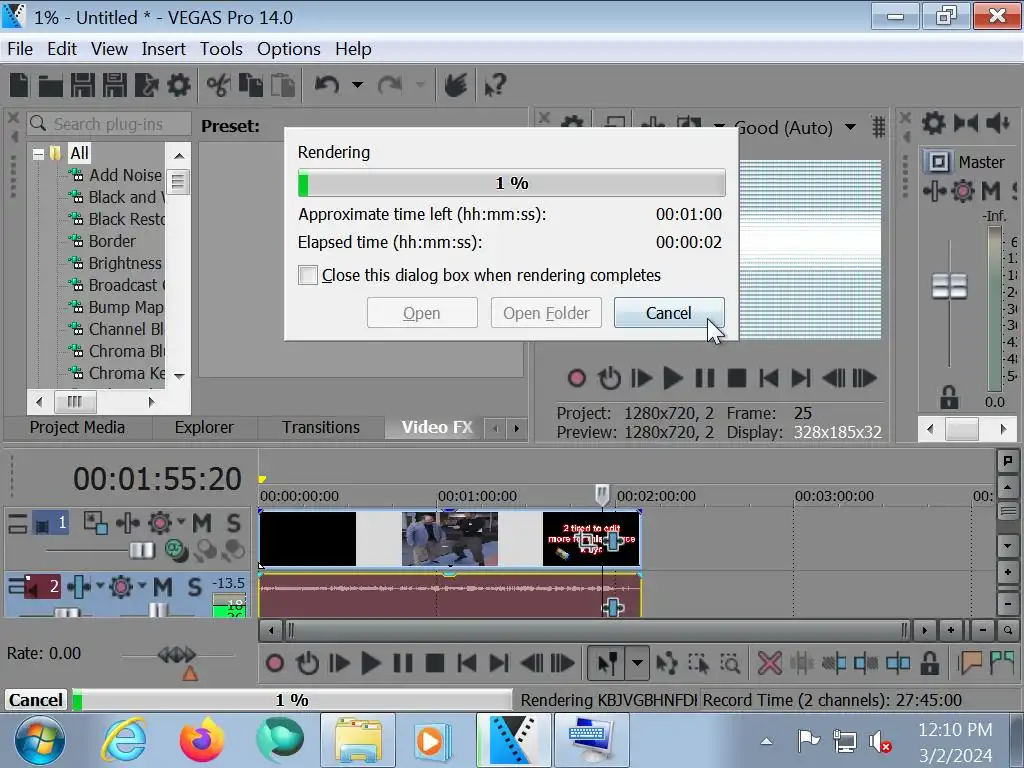Toggle the Master fader lock icon
The image size is (1024, 768).
point(949,396)
